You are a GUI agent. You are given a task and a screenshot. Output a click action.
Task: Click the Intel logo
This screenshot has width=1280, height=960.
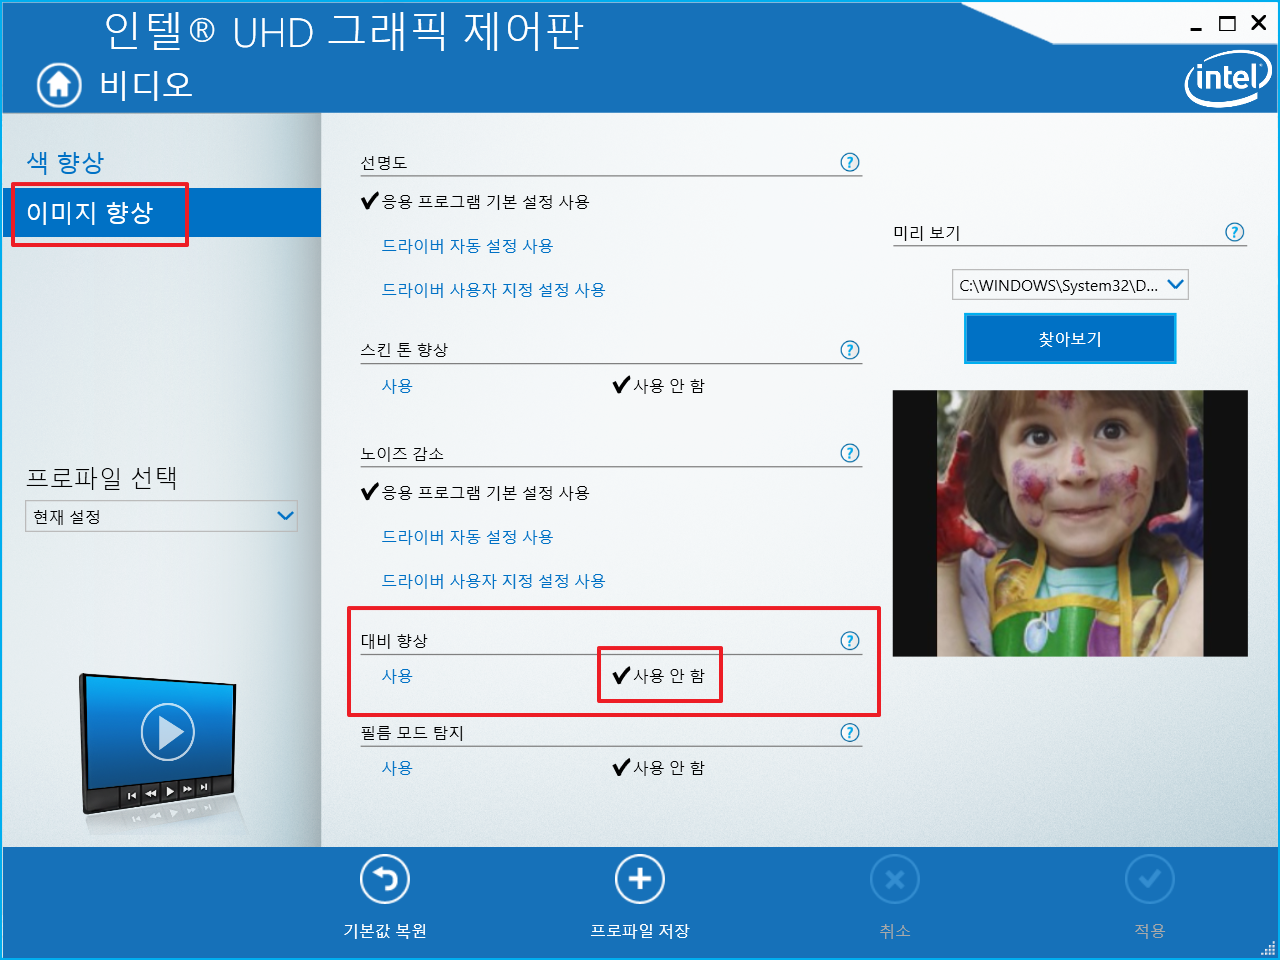coord(1227,78)
